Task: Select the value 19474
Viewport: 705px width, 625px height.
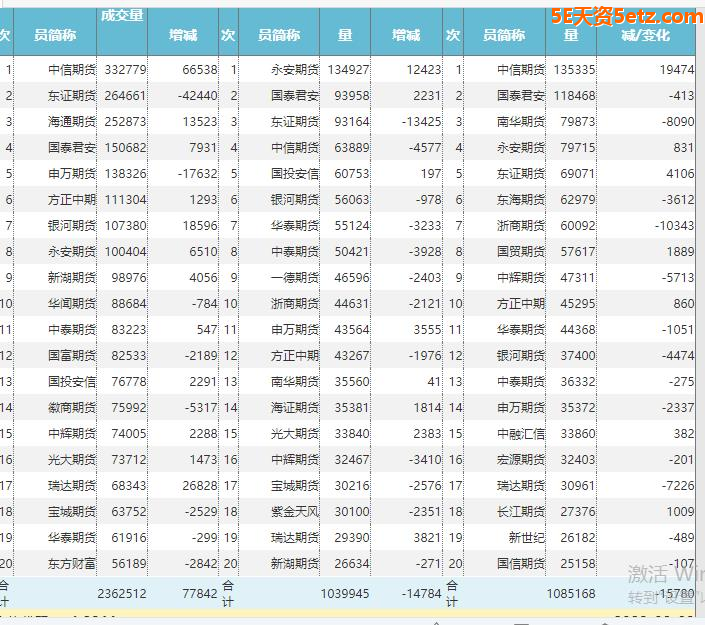Action: tap(677, 70)
